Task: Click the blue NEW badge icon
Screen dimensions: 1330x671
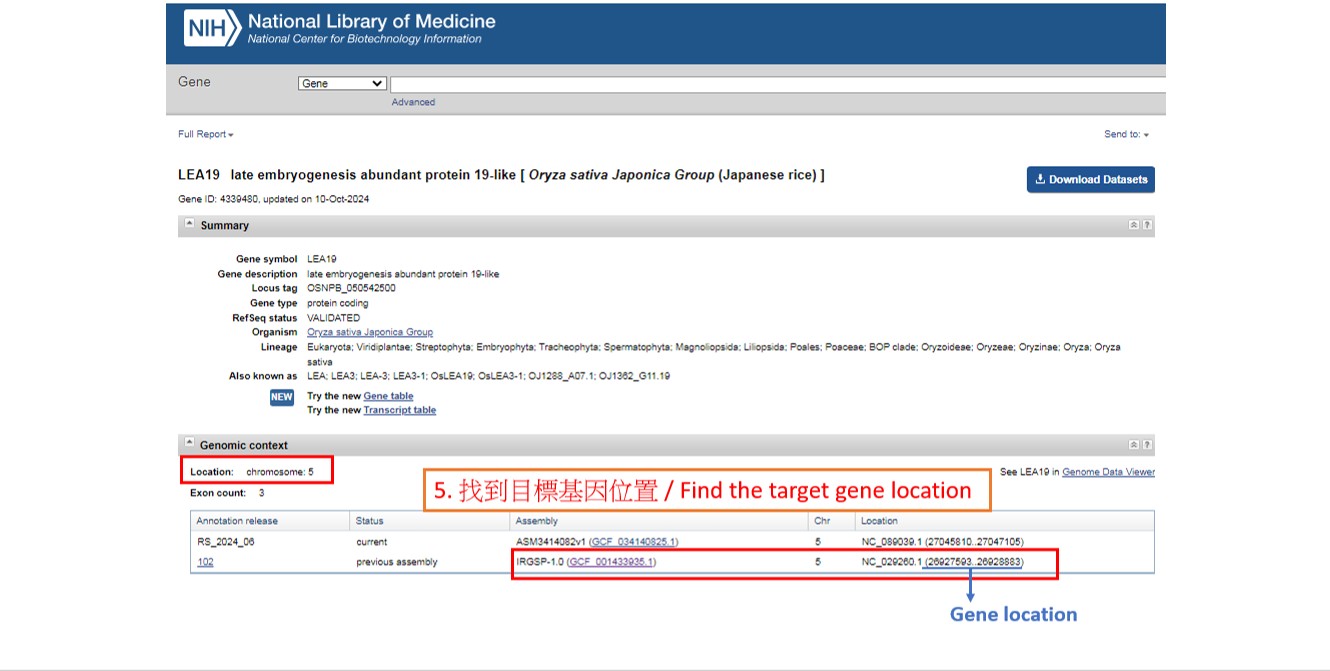Action: 282,397
